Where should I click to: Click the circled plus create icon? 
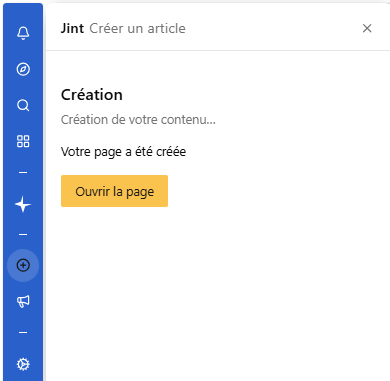[x=23, y=265]
